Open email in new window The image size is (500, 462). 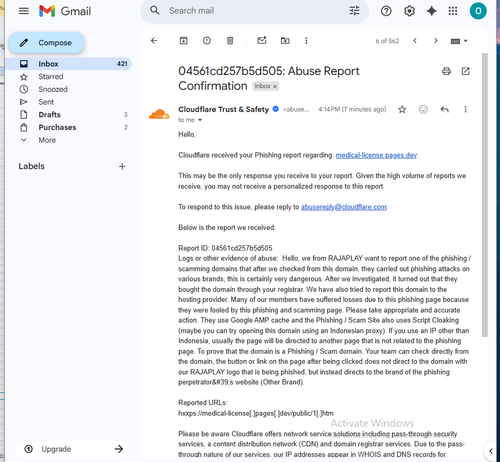point(465,71)
